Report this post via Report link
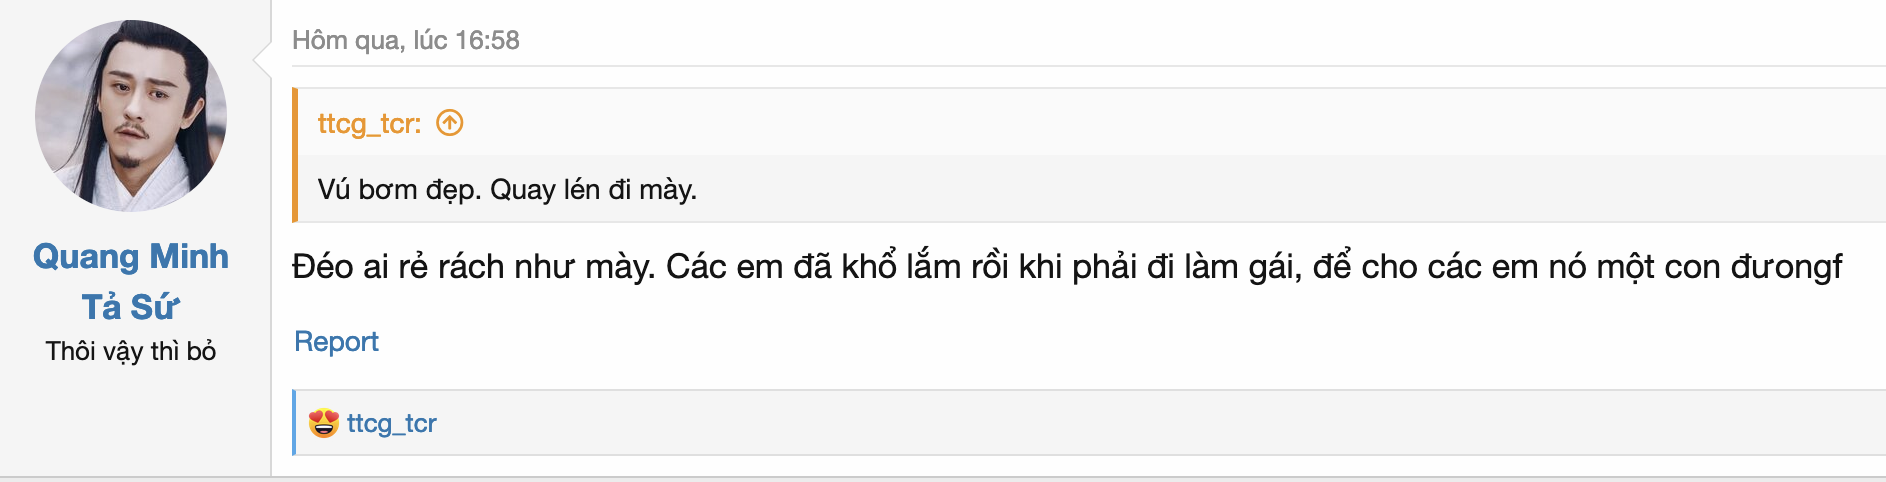The image size is (1886, 482). [x=336, y=342]
